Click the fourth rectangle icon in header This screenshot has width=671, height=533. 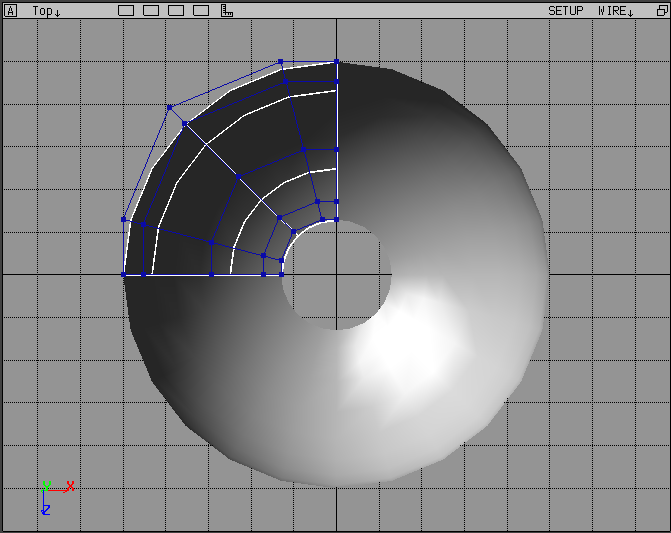[201, 11]
